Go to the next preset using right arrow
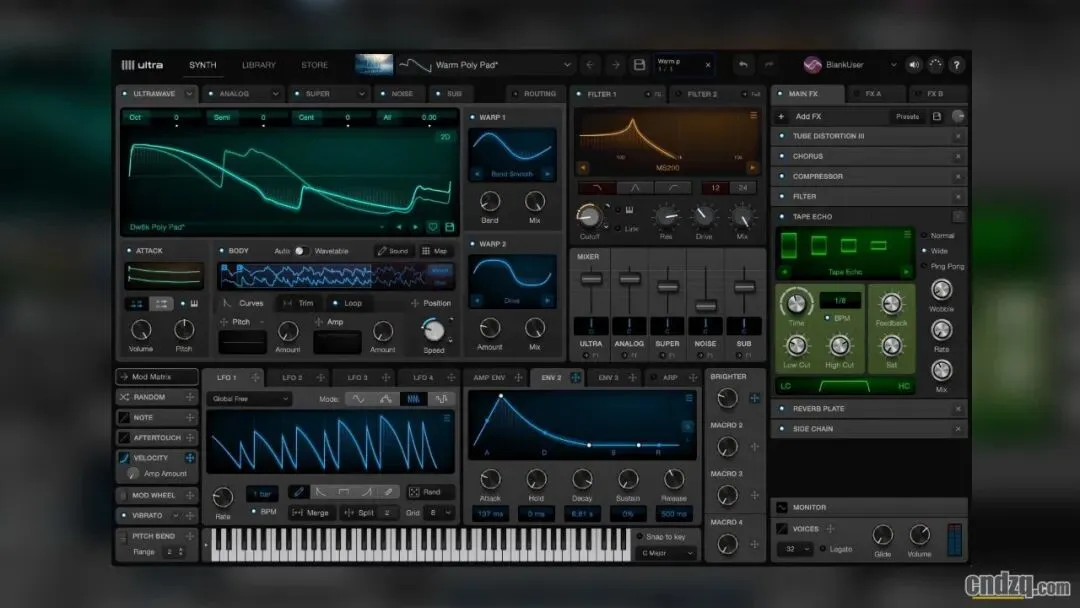Viewport: 1080px width, 608px height. coord(615,65)
